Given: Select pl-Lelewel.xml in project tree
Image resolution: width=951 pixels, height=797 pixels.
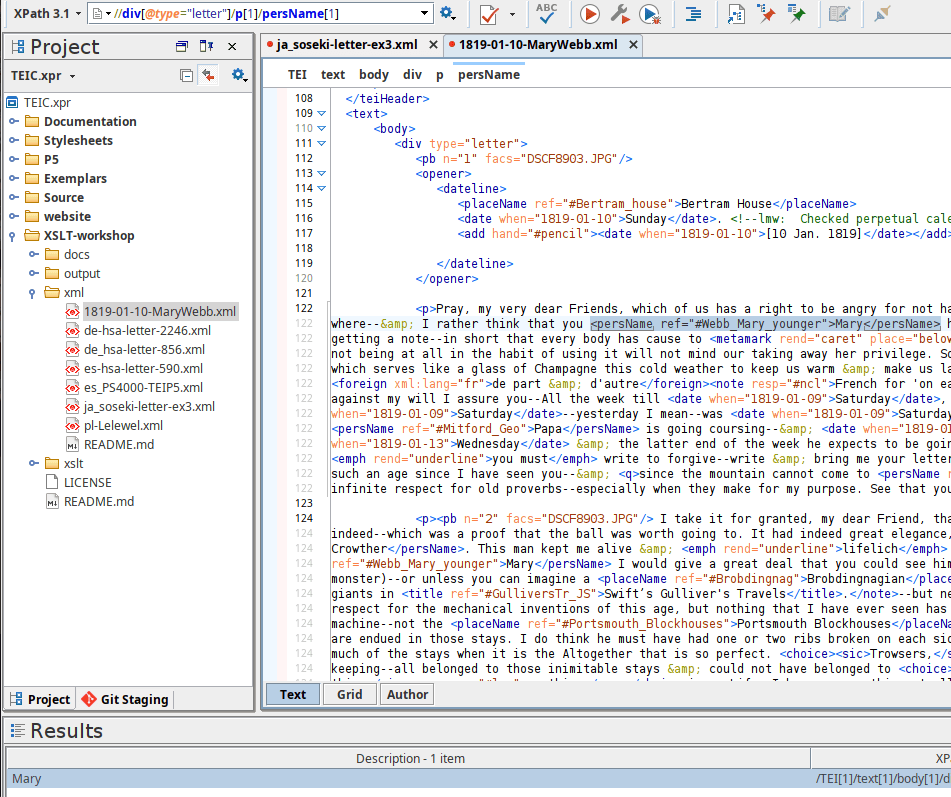Looking at the screenshot, I should pyautogui.click(x=123, y=426).
